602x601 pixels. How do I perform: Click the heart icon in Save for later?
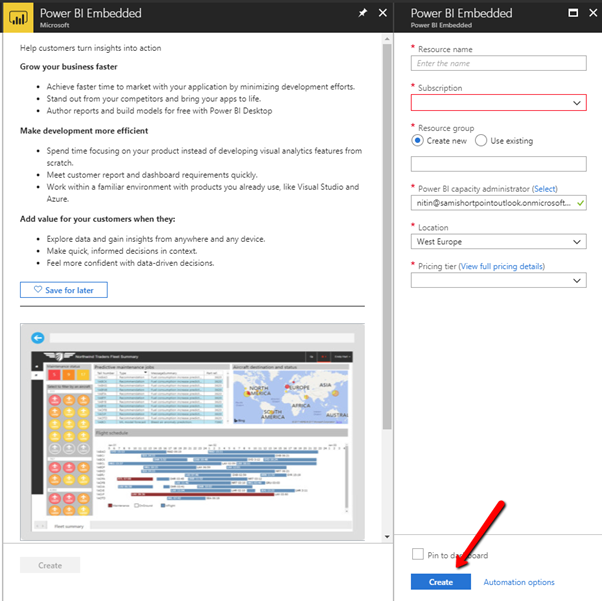pyautogui.click(x=38, y=289)
